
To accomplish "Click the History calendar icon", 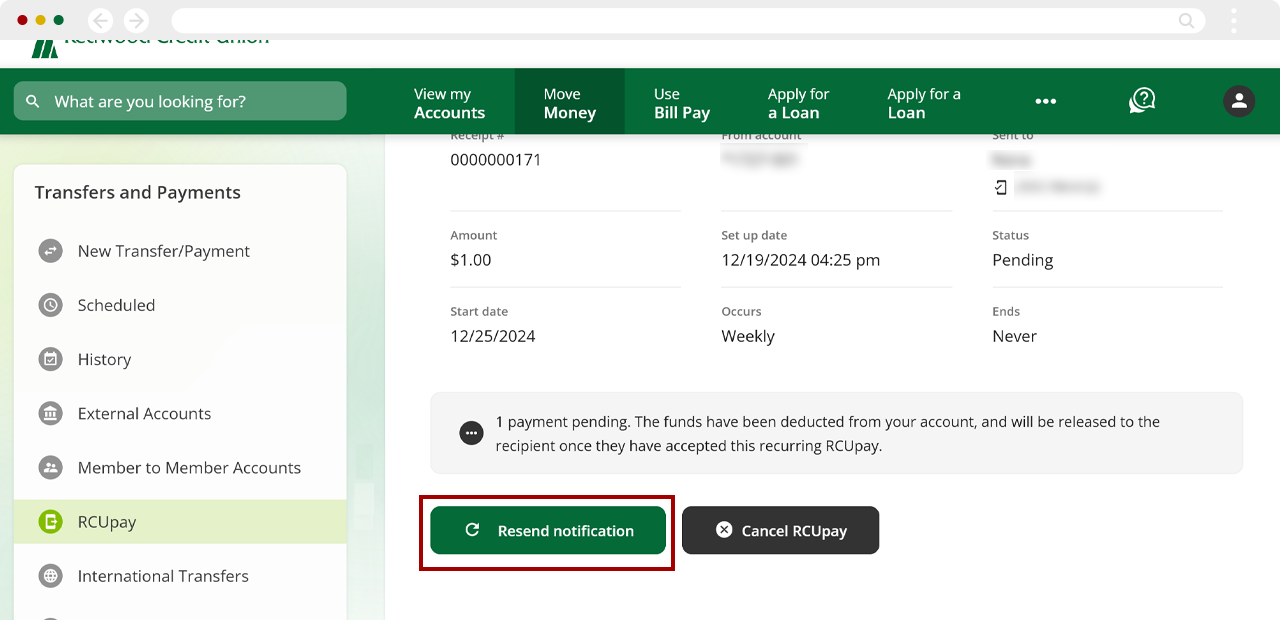I will (x=50, y=359).
